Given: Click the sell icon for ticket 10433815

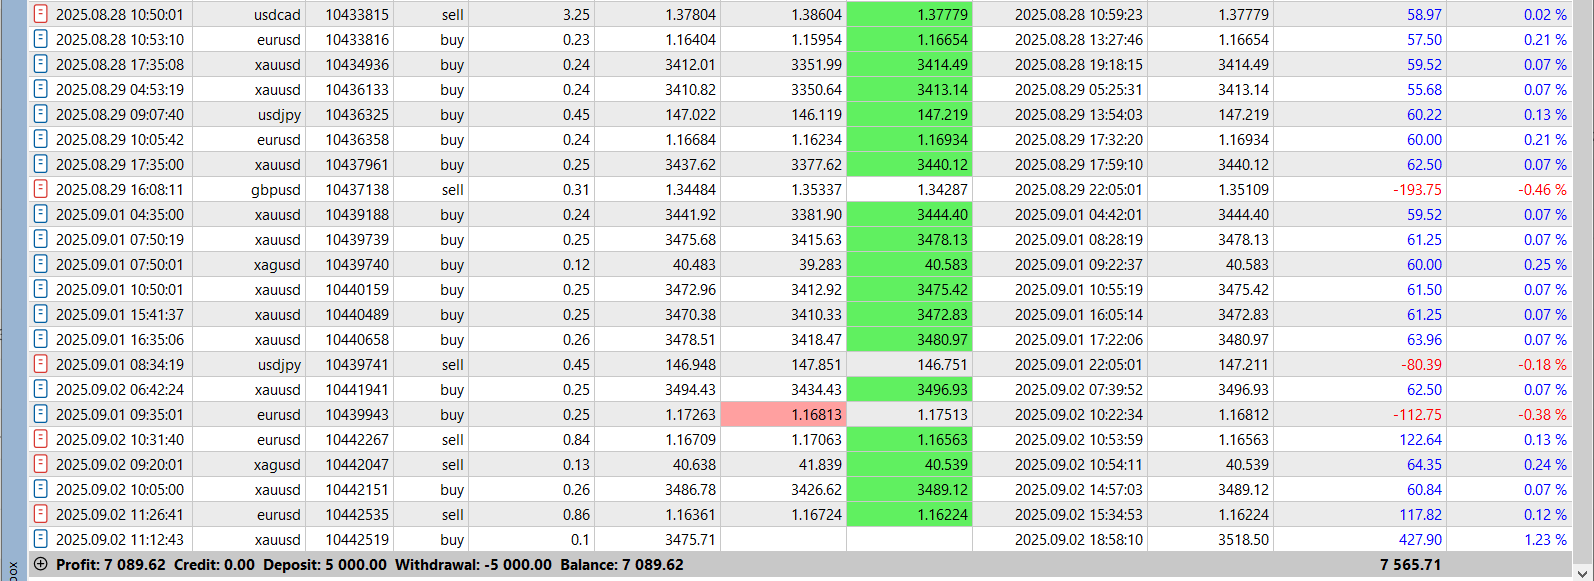Looking at the screenshot, I should [41, 14].
